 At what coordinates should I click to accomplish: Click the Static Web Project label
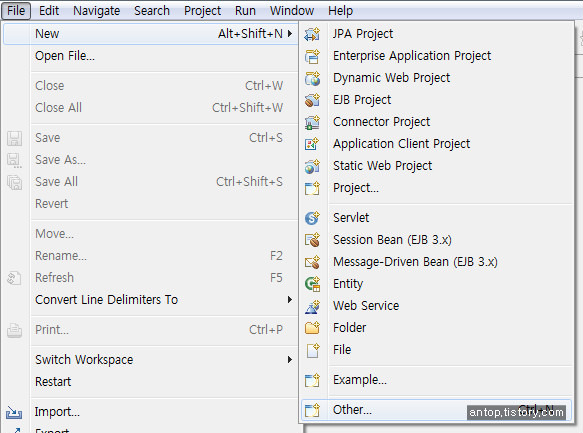[x=383, y=166]
